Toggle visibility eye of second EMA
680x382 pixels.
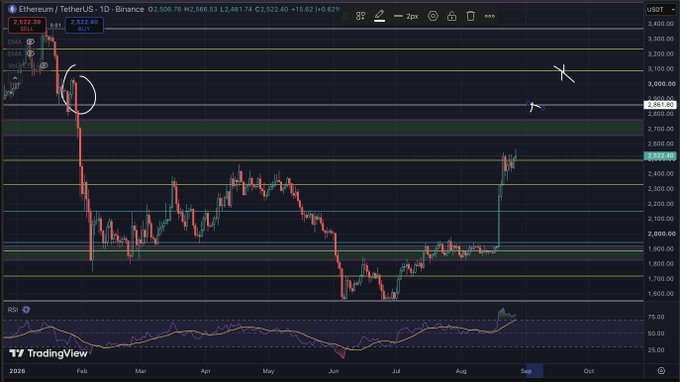tap(30, 53)
